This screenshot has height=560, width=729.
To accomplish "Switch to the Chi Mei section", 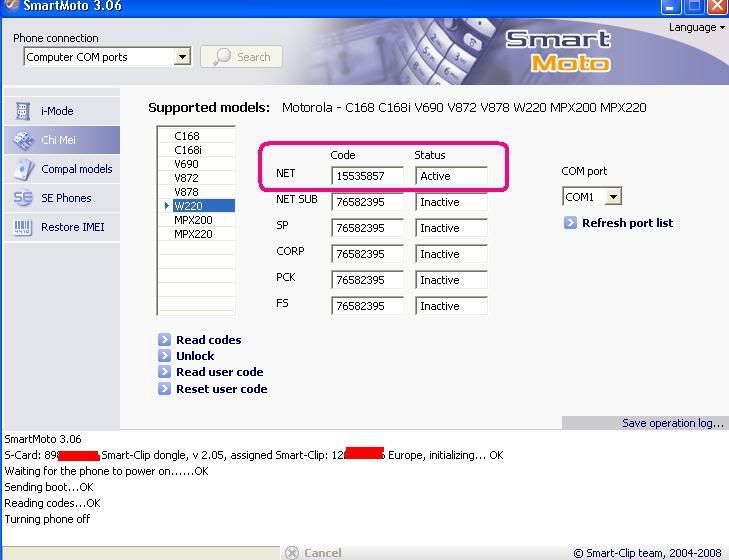I will 62,140.
